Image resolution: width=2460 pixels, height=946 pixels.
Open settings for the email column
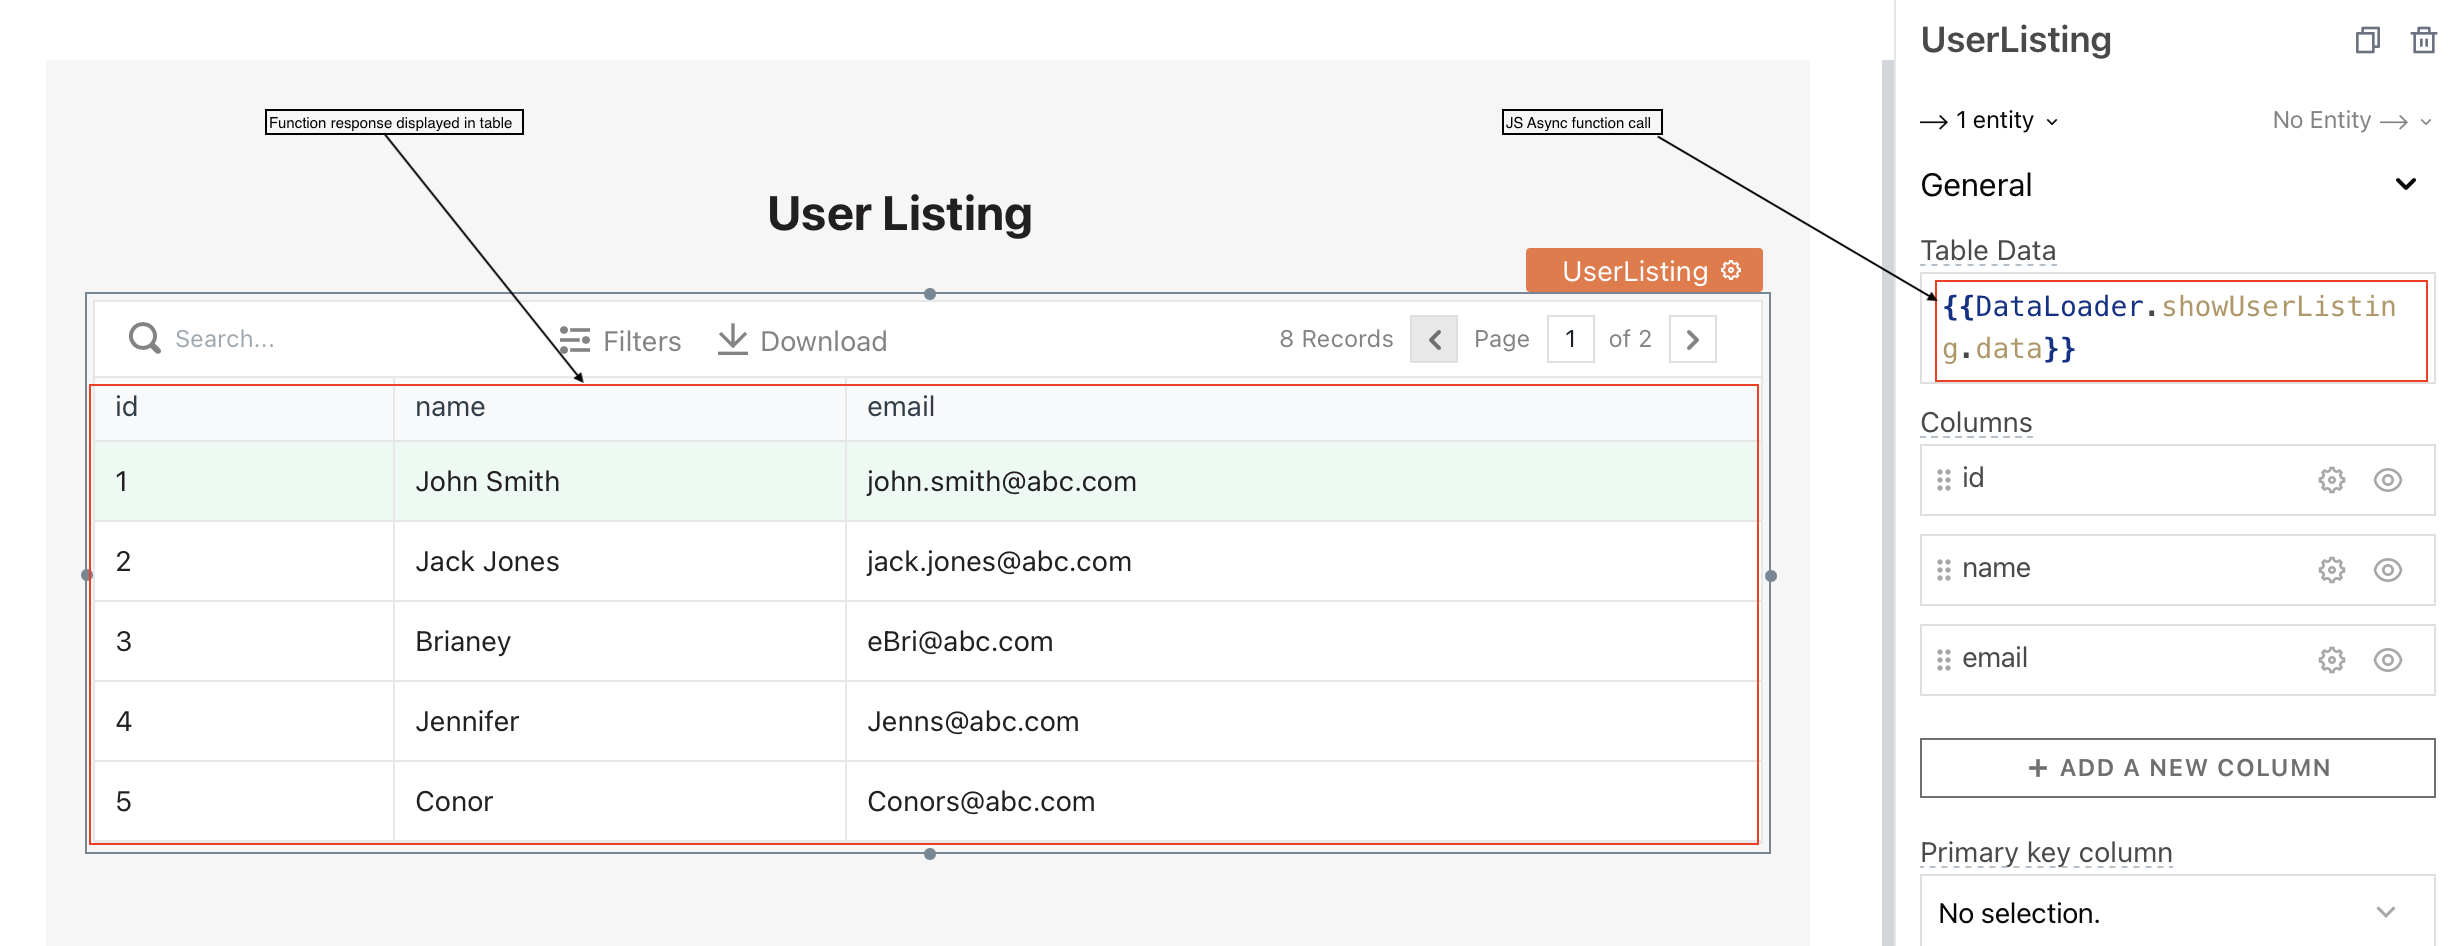click(x=2330, y=658)
